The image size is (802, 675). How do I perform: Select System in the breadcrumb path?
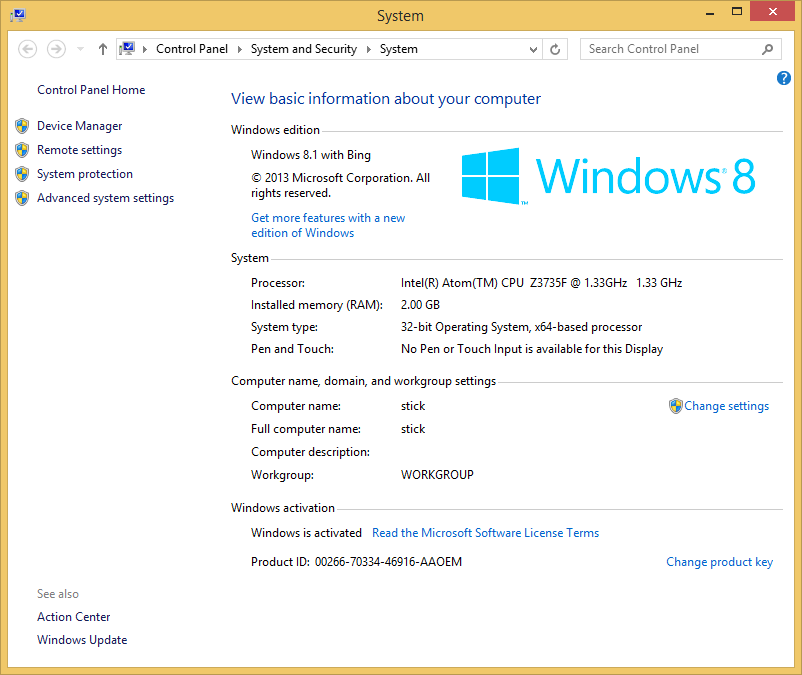point(398,49)
